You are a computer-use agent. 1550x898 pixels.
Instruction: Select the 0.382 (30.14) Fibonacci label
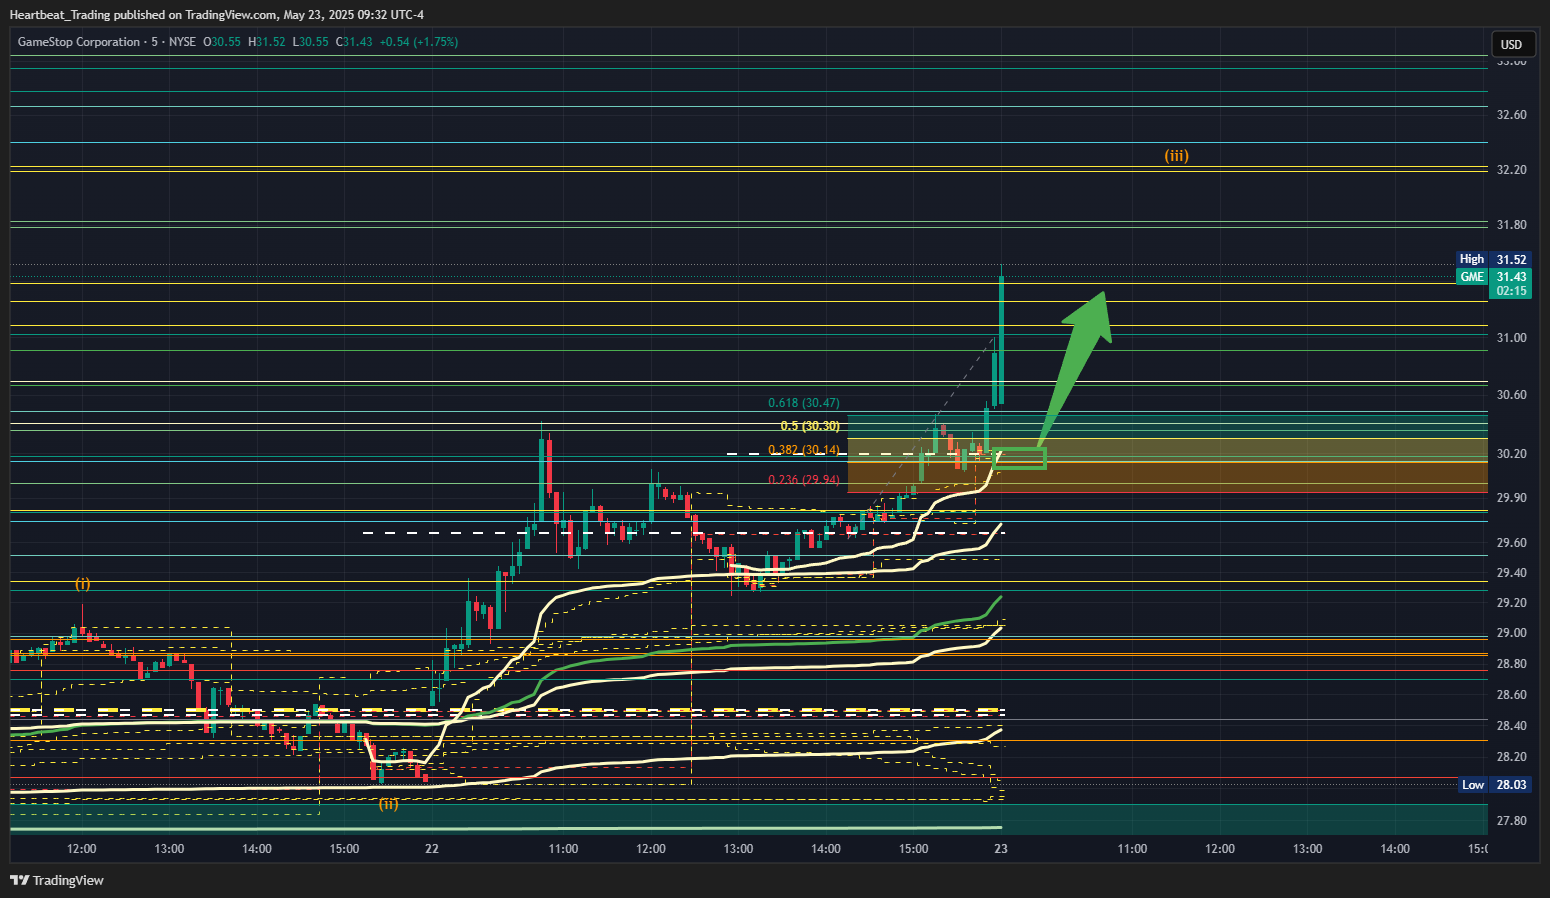coord(804,450)
